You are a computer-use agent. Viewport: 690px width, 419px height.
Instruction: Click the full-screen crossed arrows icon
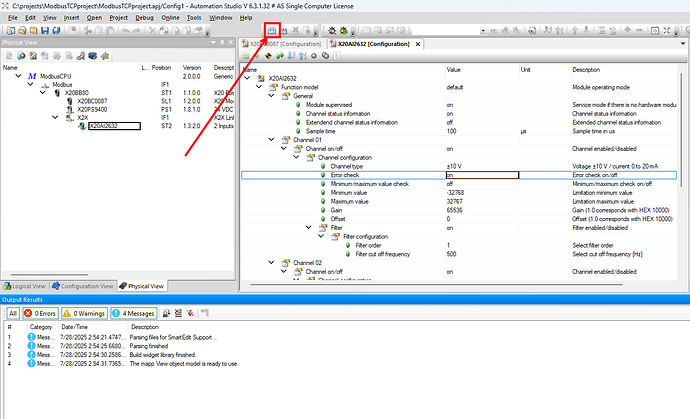667,30
